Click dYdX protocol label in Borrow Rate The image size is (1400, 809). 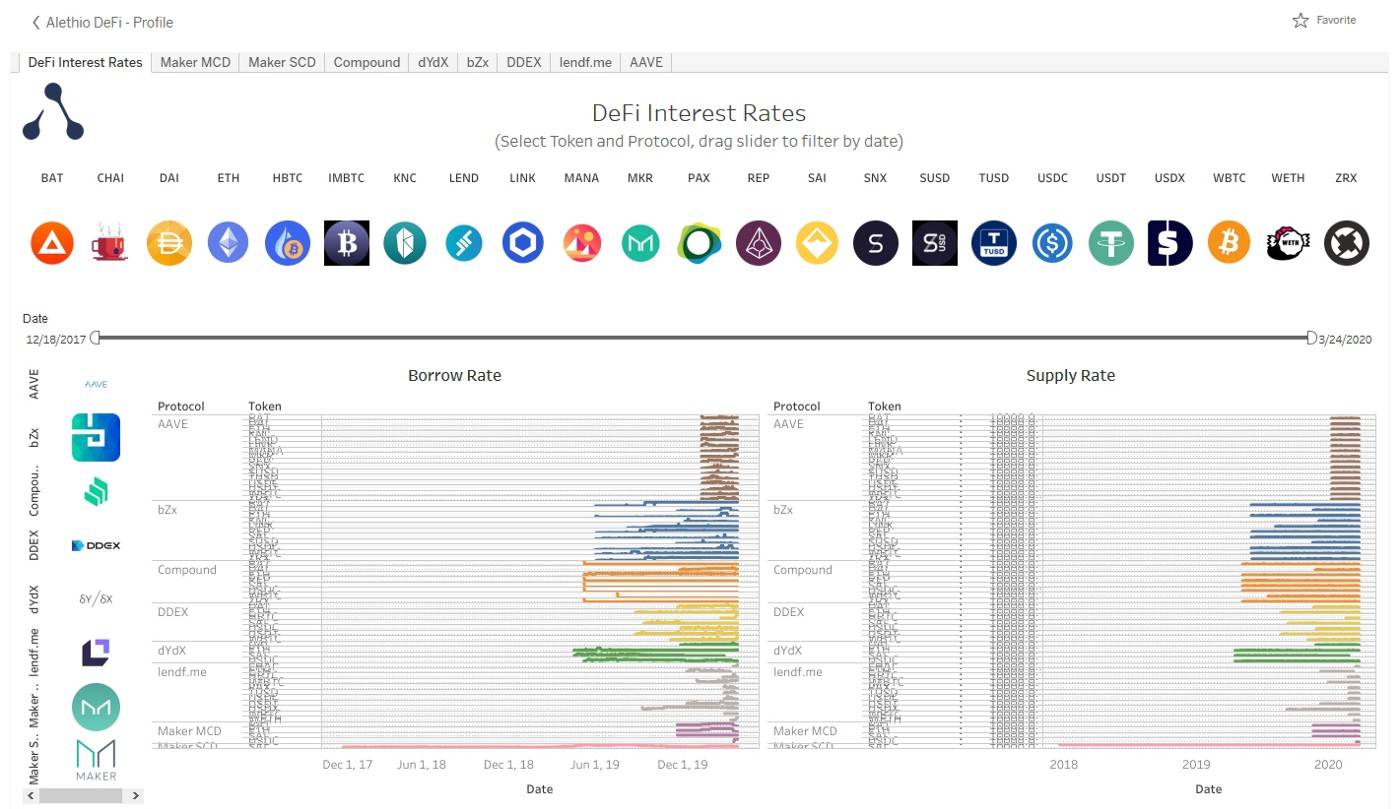click(172, 651)
